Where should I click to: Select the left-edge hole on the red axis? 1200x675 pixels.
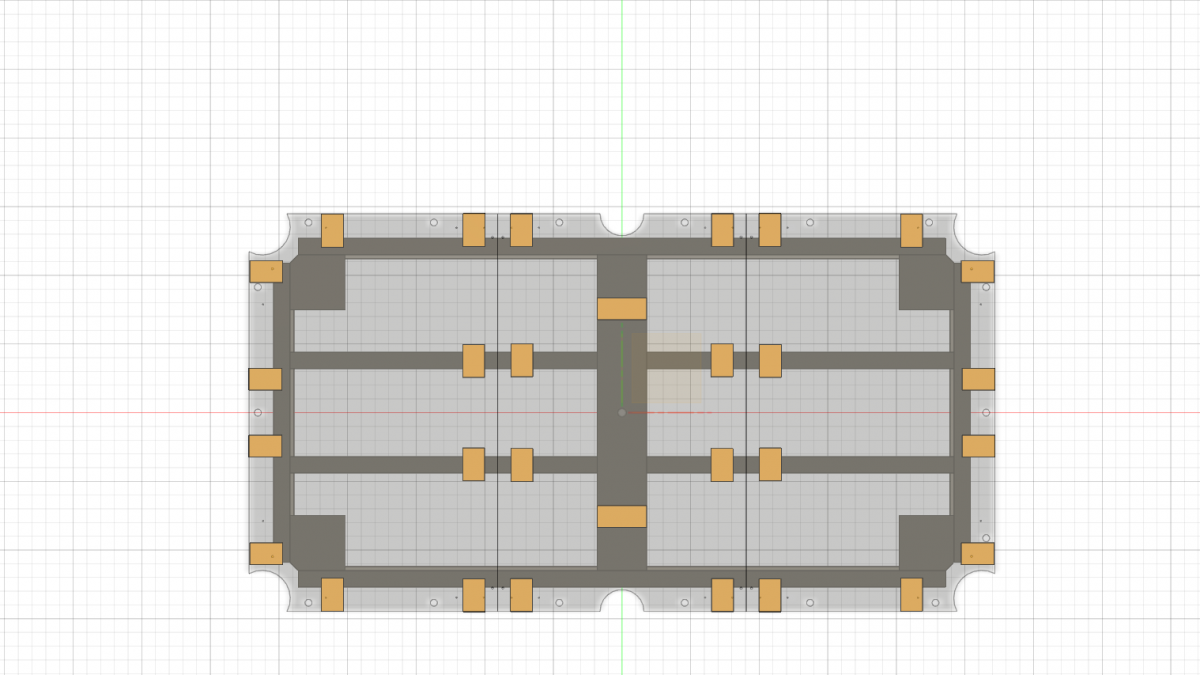tap(258, 412)
